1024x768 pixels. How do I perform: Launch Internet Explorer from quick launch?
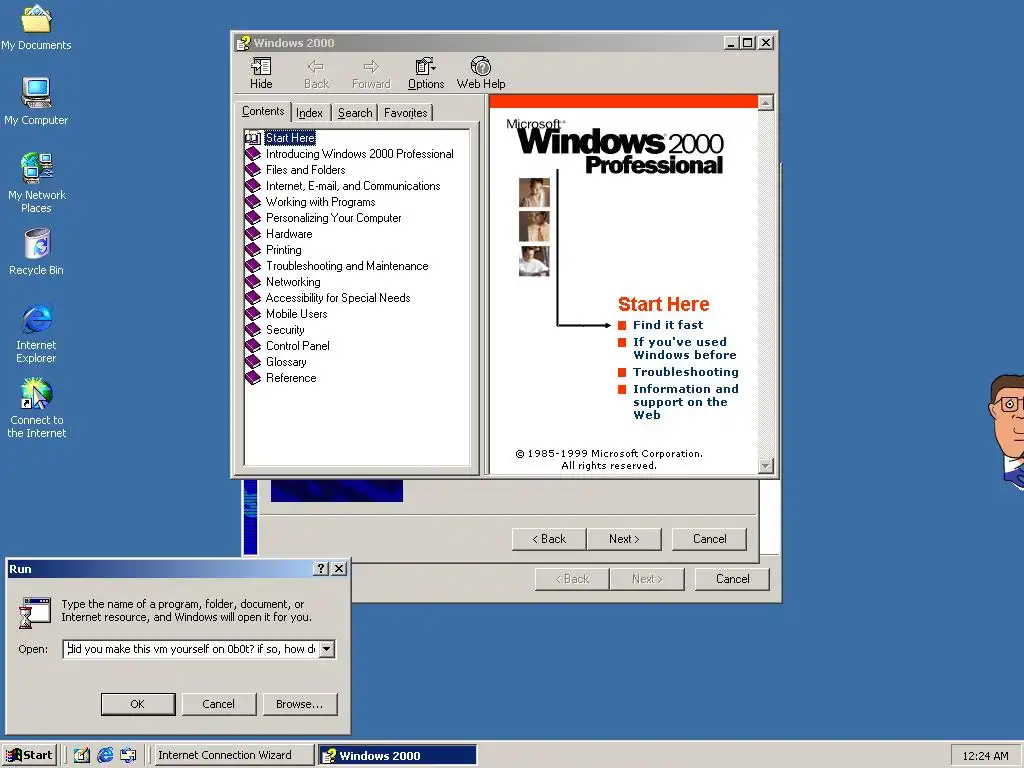click(105, 756)
